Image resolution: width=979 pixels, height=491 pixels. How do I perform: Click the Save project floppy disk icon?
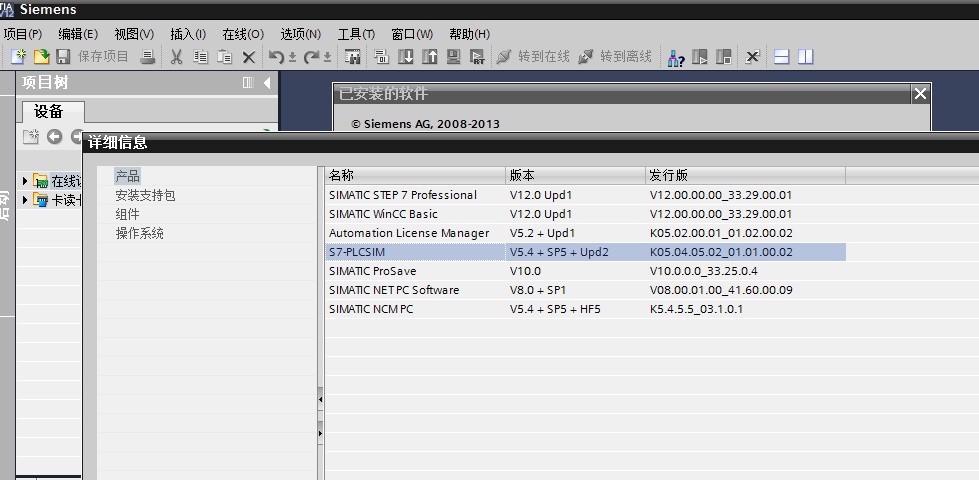pyautogui.click(x=63, y=57)
